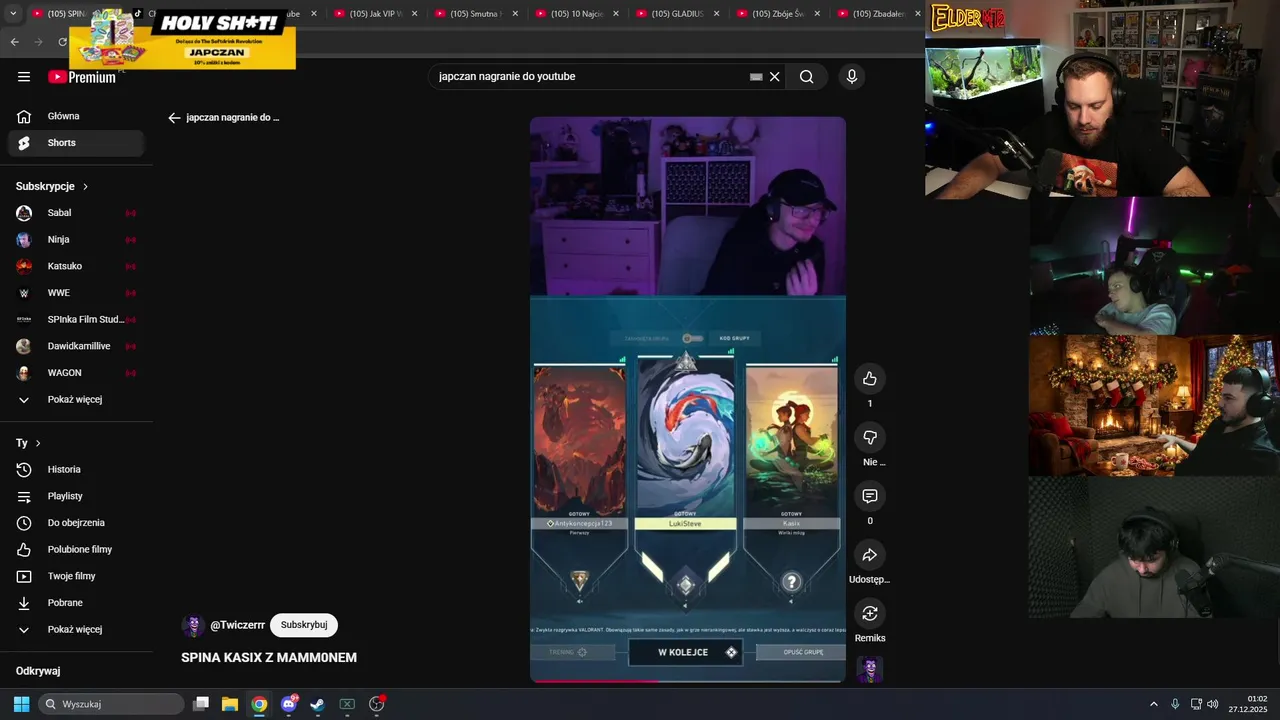Image resolution: width=1280 pixels, height=720 pixels.
Task: Open the Dawidkamillive subscription channel
Action: 76,346
